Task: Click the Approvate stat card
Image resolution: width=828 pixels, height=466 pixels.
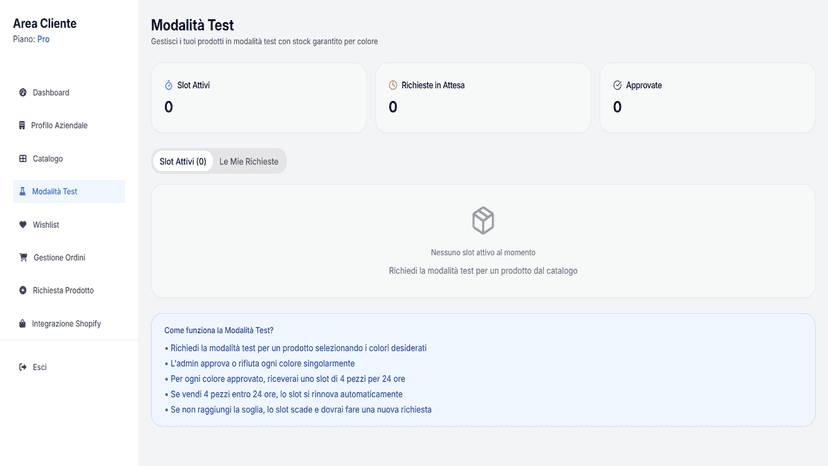Action: pos(708,98)
